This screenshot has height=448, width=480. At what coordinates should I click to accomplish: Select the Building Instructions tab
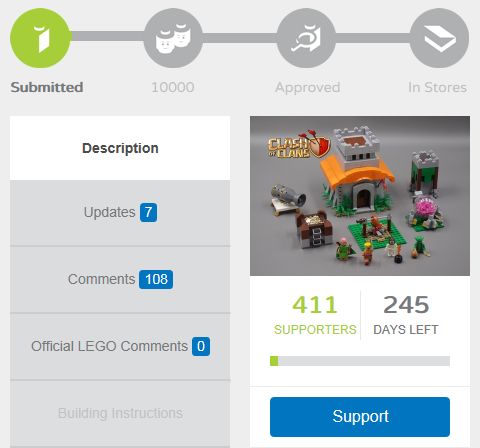point(120,413)
